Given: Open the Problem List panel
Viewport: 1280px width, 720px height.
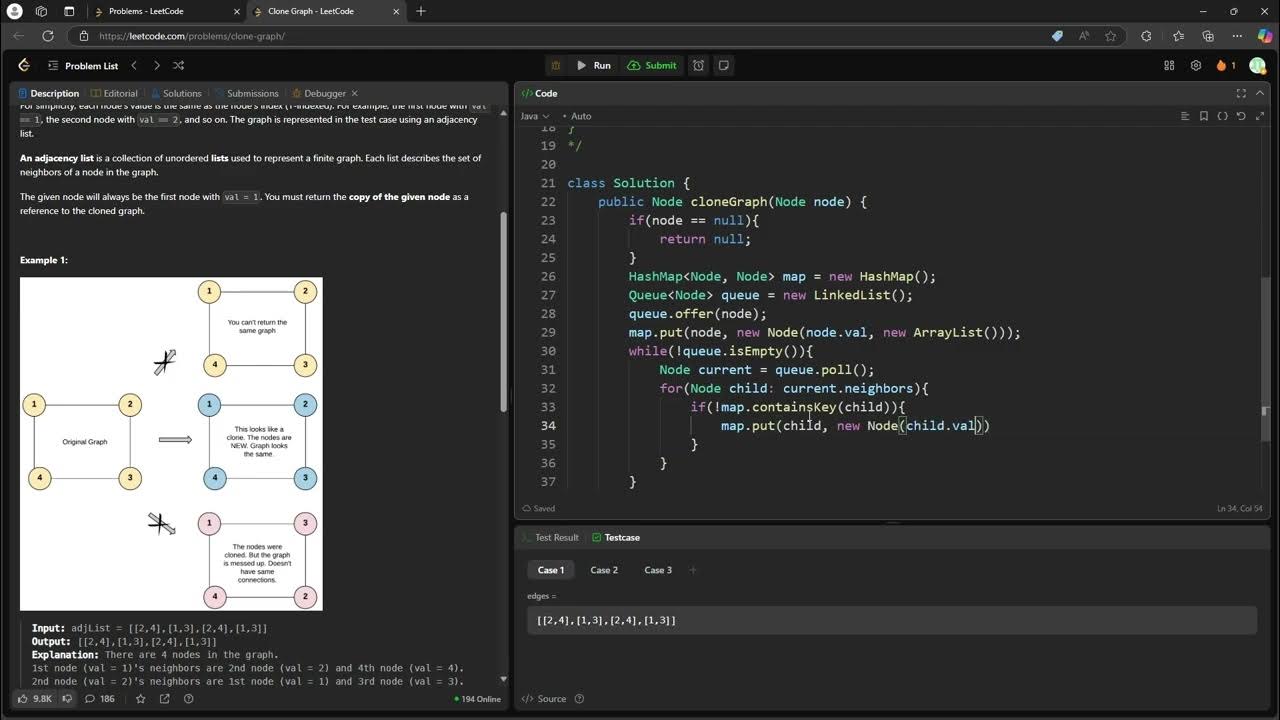Looking at the screenshot, I should tap(83, 66).
